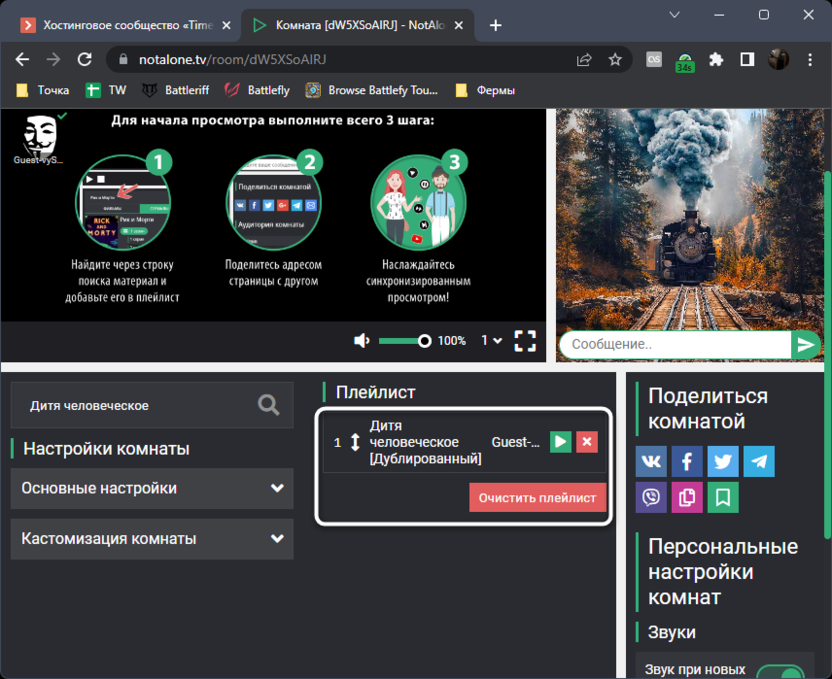Click the search magnifier icon
Screen dimensions: 832x679
point(268,404)
